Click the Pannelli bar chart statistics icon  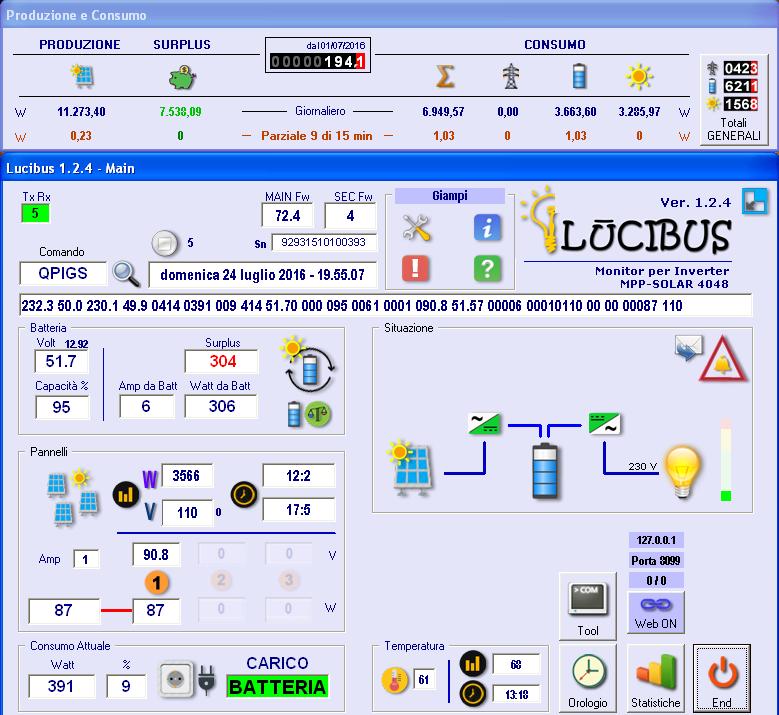tap(126, 494)
